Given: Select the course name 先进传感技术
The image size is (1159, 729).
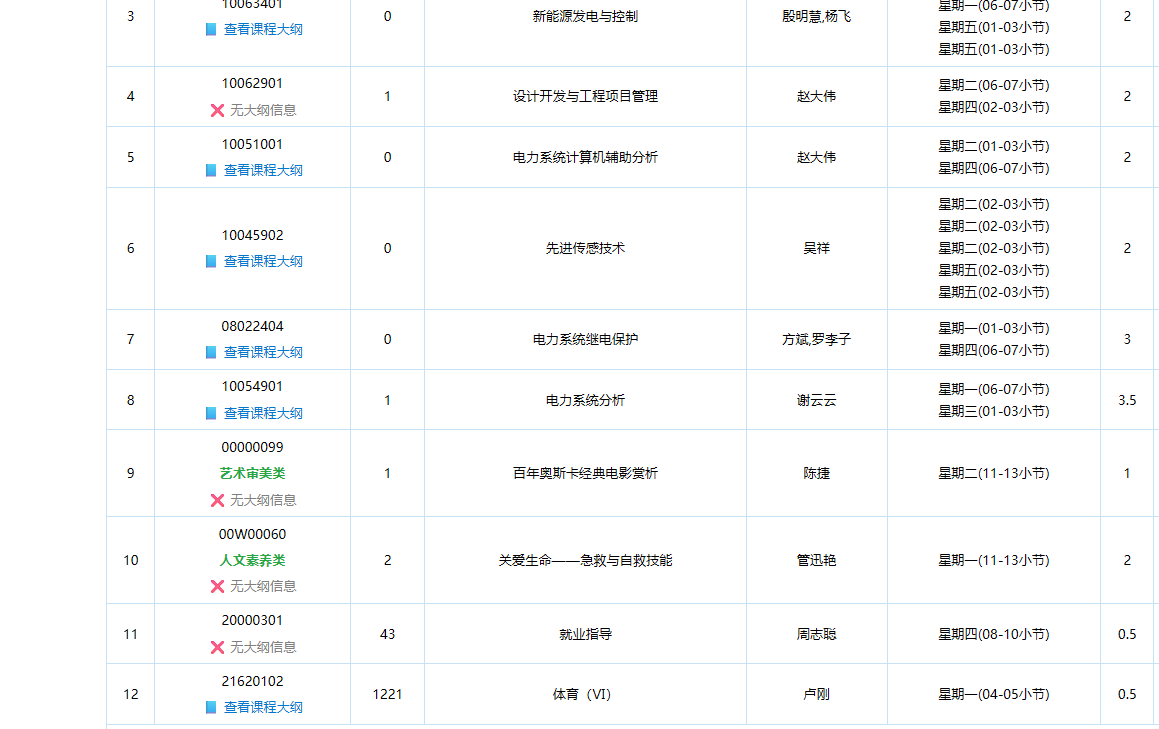Looking at the screenshot, I should click(586, 248).
